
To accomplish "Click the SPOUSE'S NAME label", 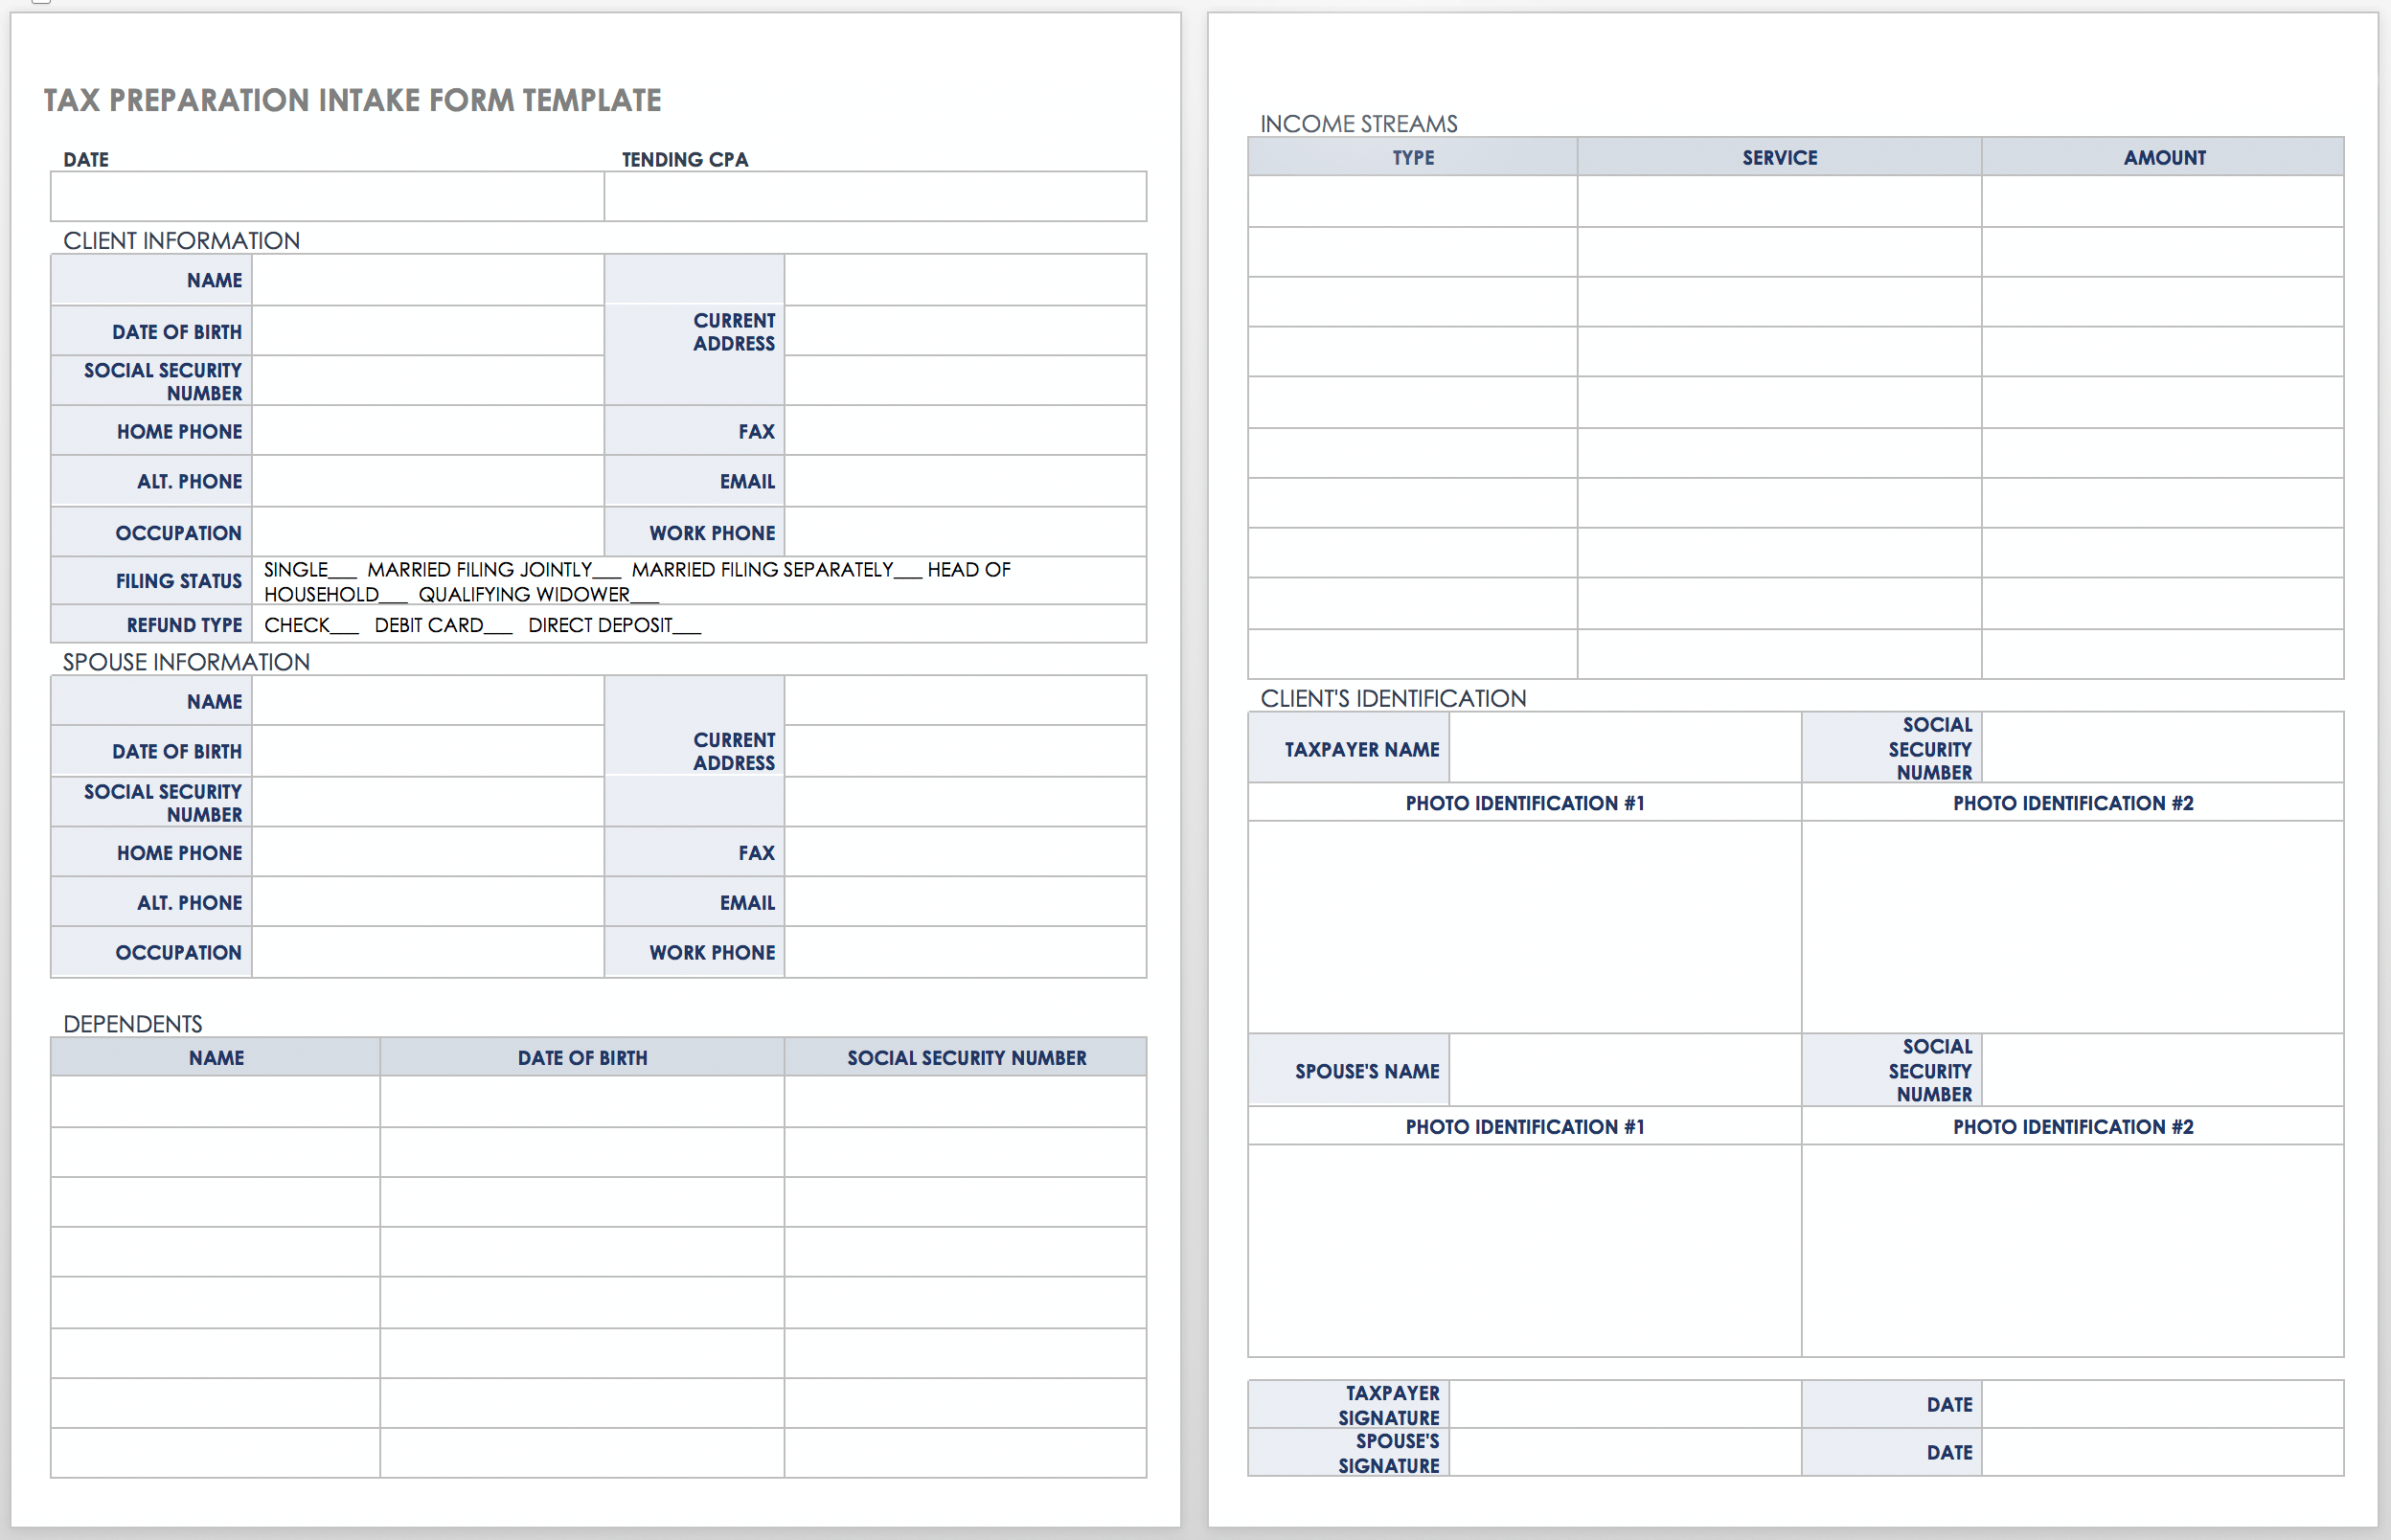I will coord(1367,1071).
